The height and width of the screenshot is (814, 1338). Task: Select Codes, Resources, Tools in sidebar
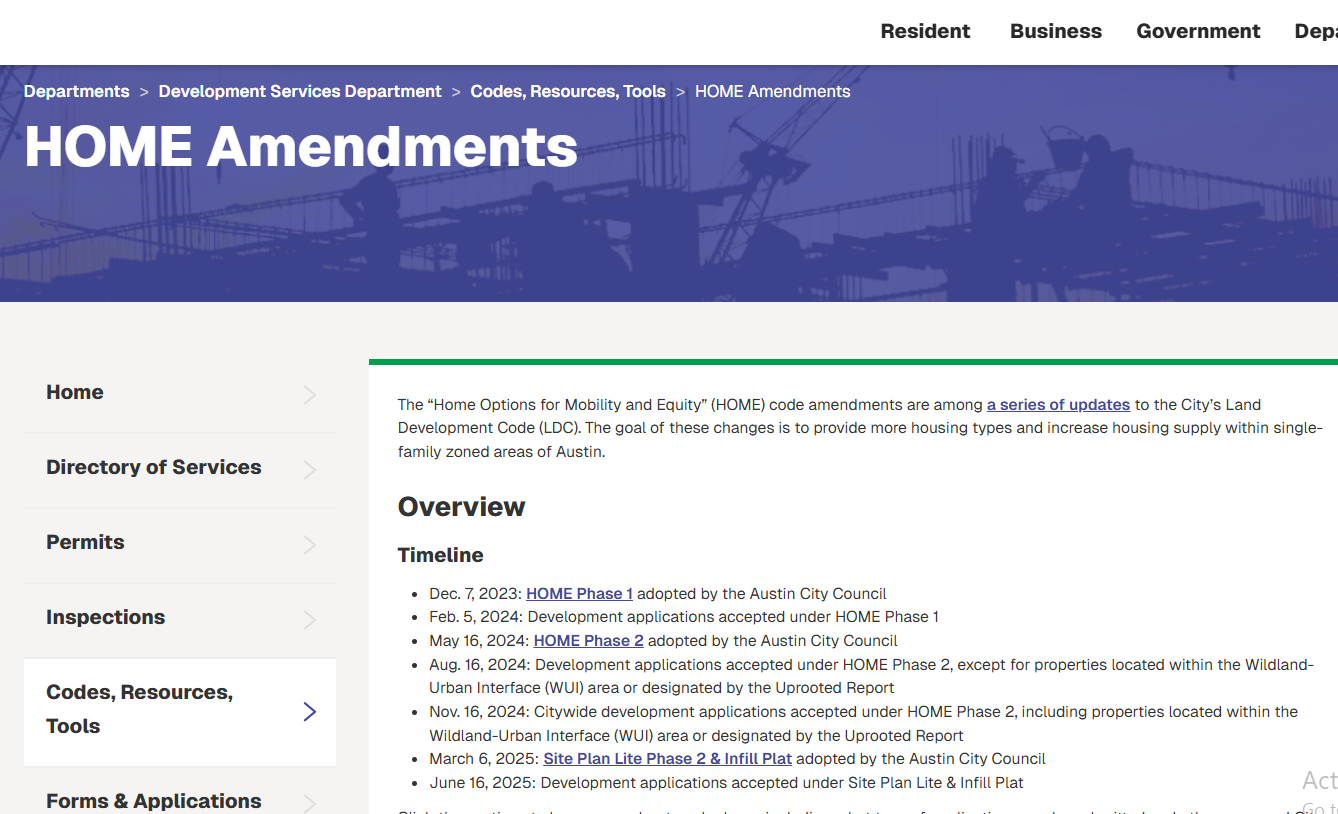pos(139,711)
